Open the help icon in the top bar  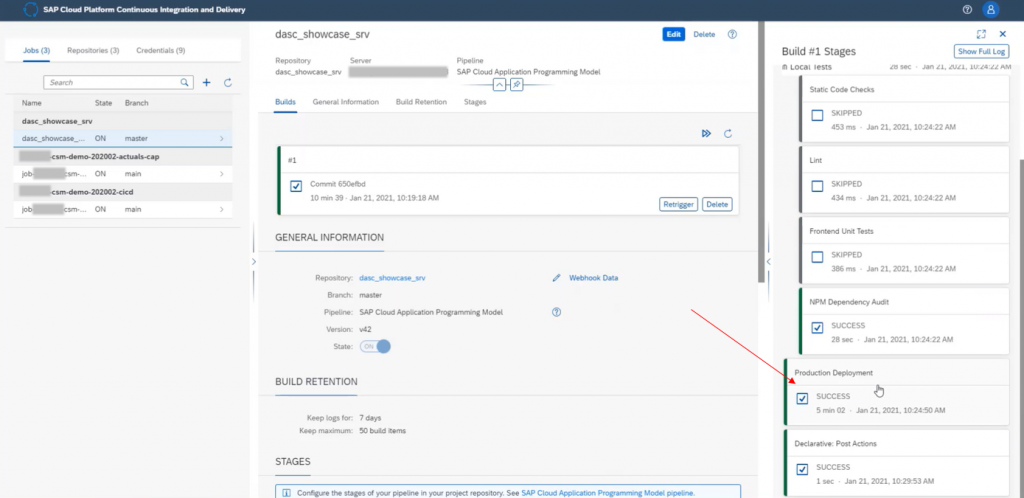point(967,10)
